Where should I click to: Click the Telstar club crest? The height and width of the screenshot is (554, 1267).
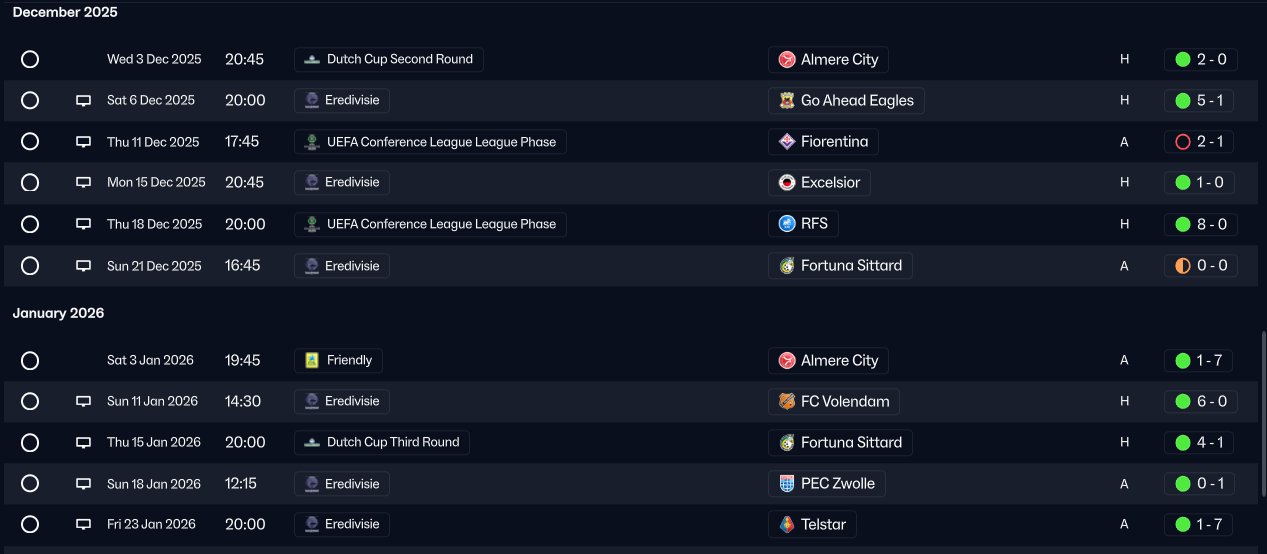(787, 525)
